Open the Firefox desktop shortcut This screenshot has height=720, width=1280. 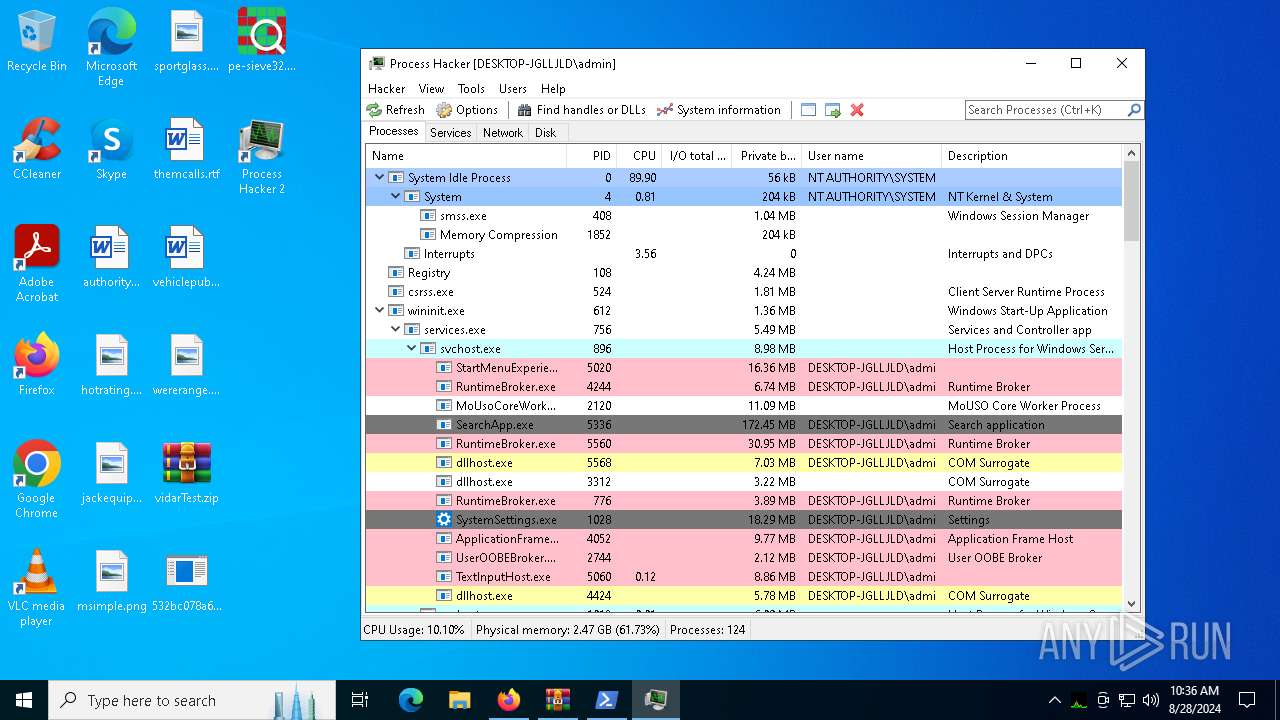[37, 366]
